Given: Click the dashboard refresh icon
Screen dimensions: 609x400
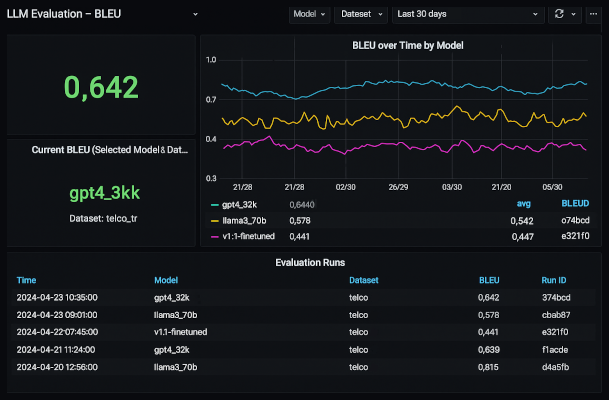Looking at the screenshot, I should click(559, 15).
